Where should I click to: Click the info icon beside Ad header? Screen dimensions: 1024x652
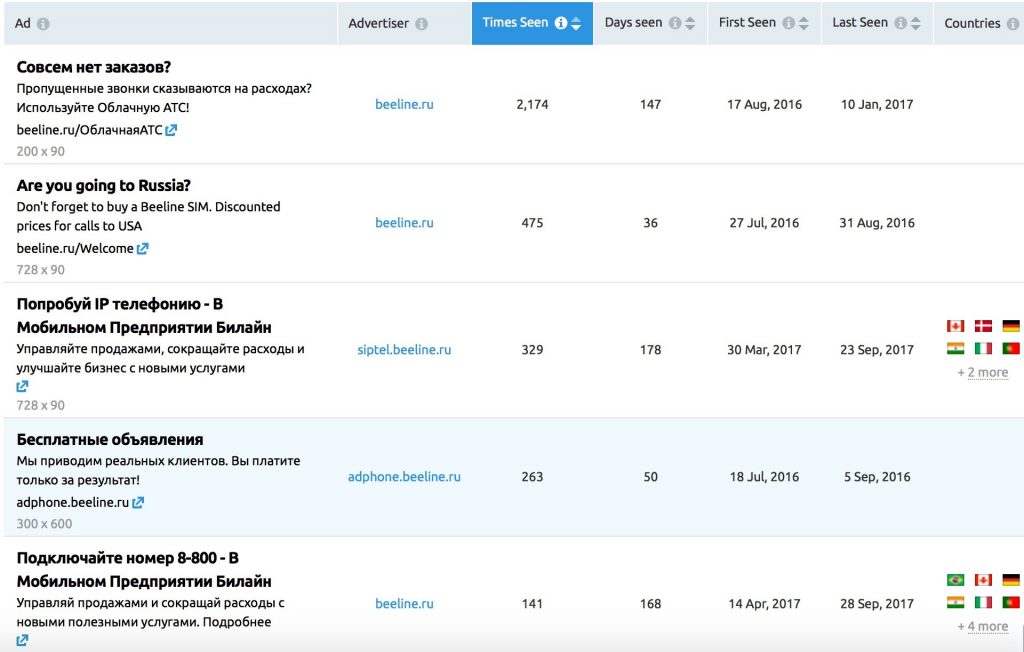coord(43,24)
